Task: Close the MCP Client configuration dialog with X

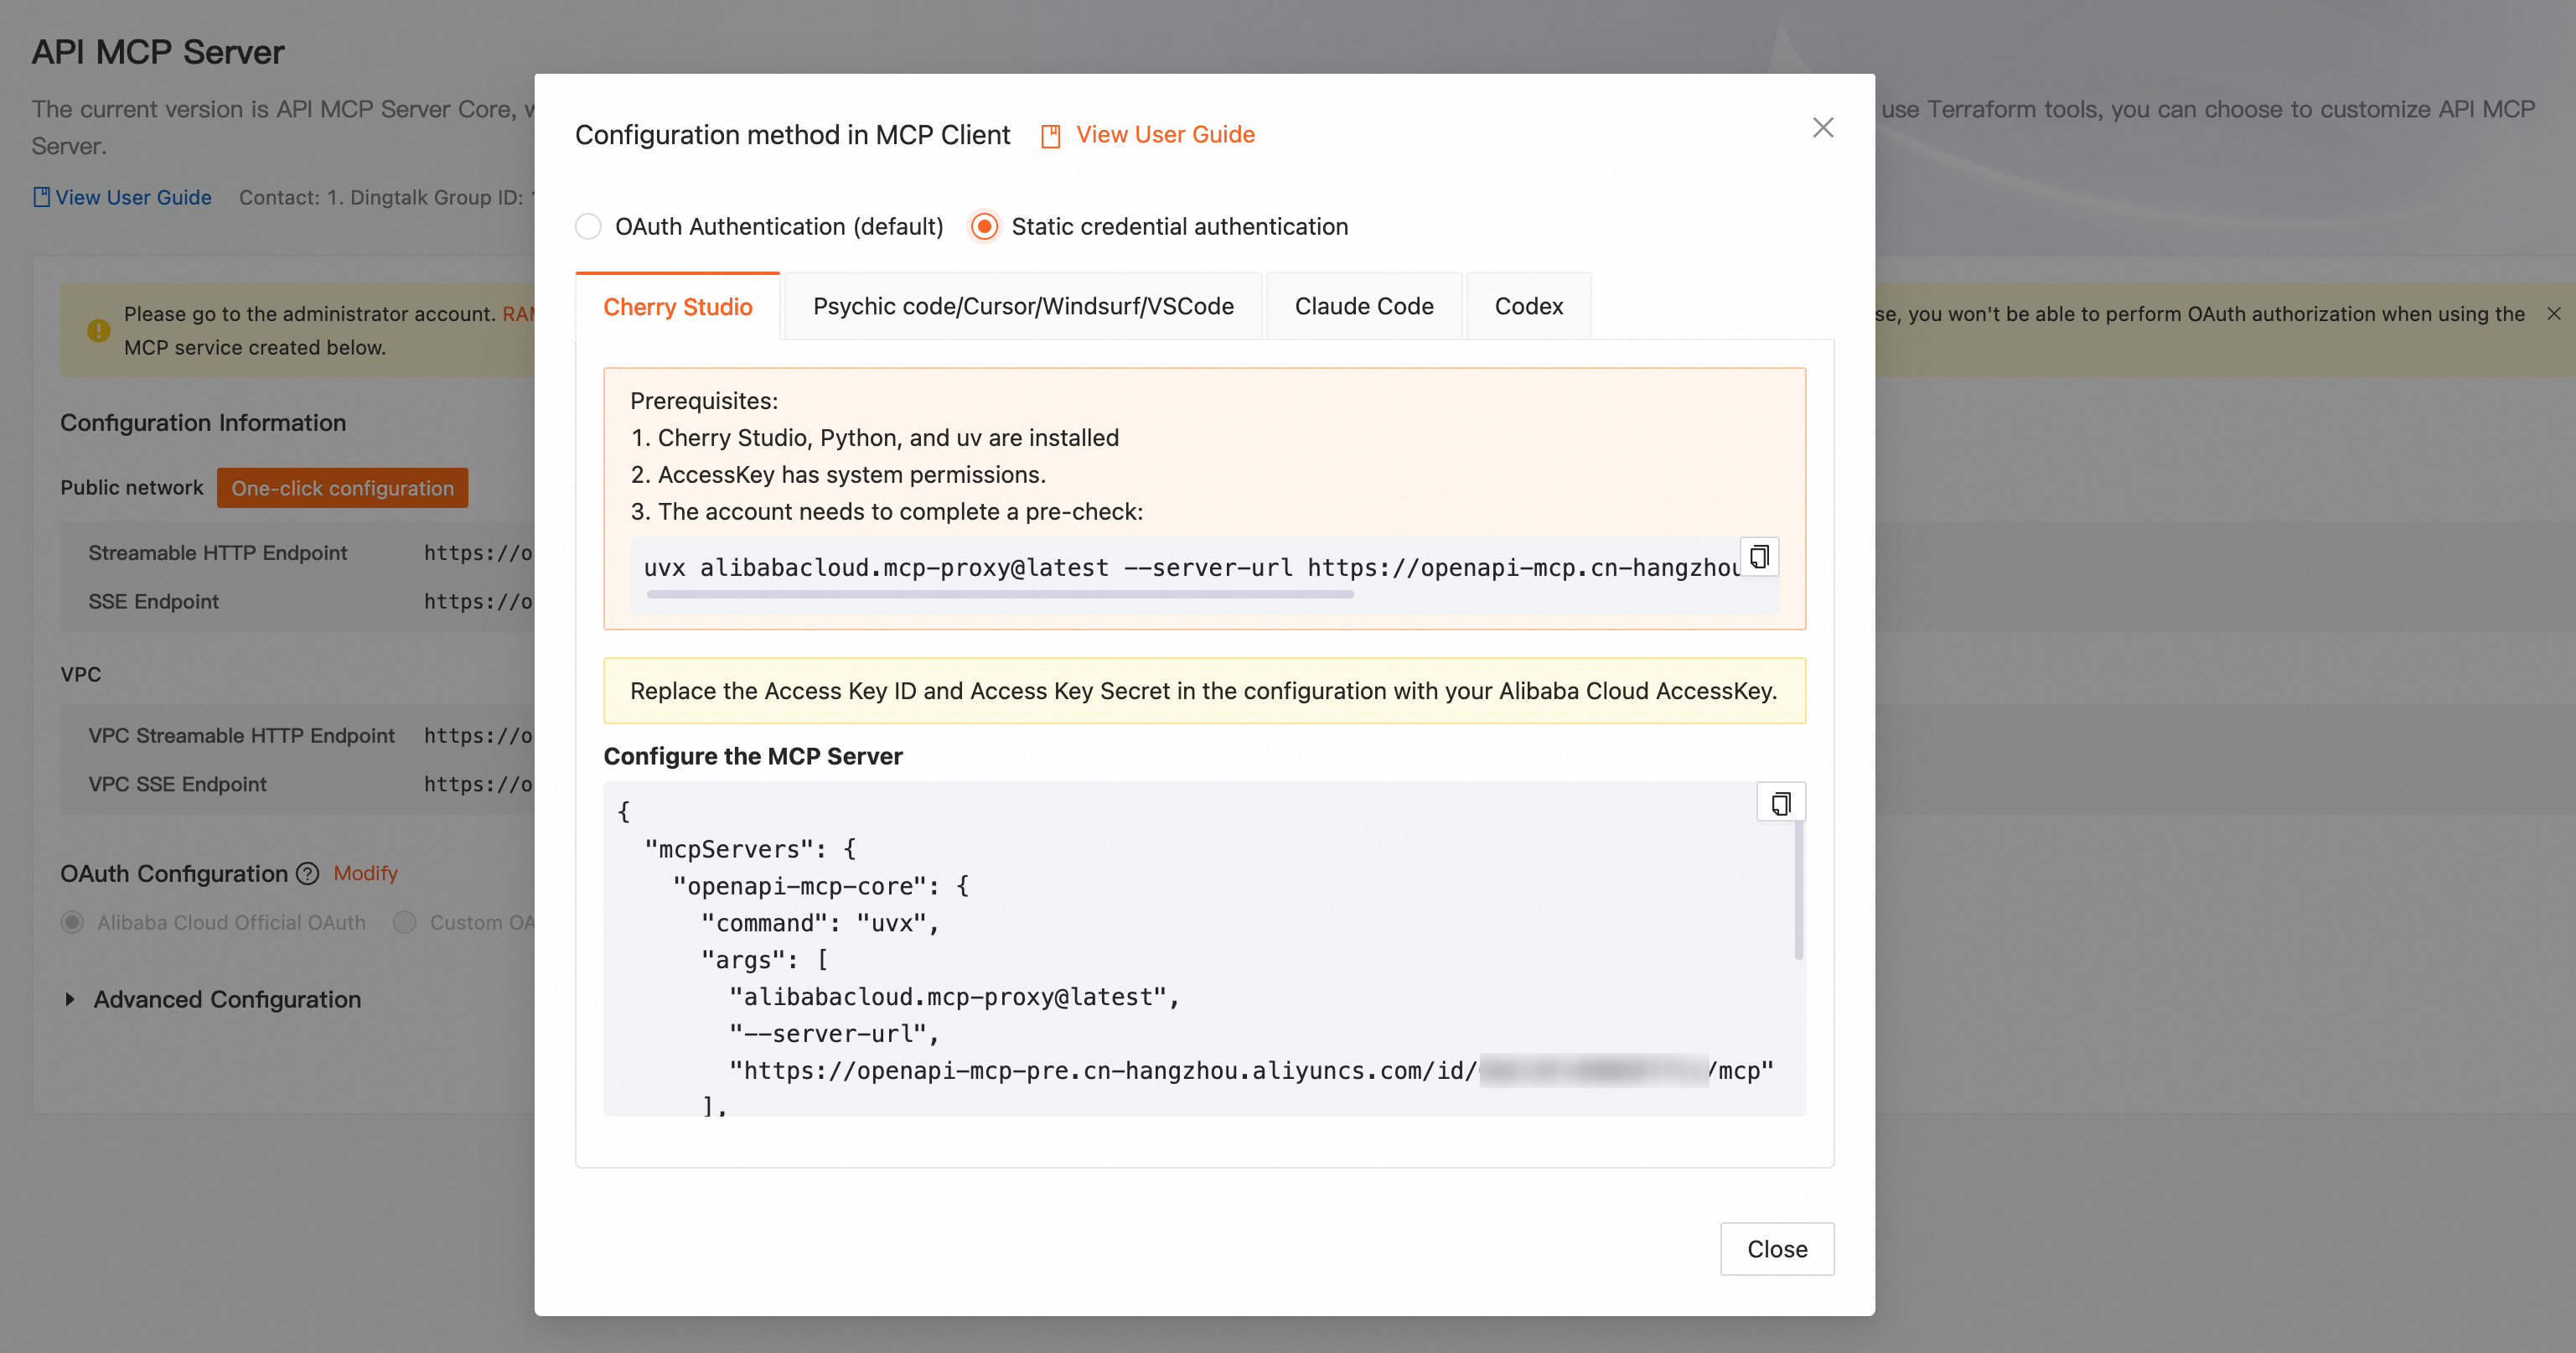Action: pos(1823,128)
